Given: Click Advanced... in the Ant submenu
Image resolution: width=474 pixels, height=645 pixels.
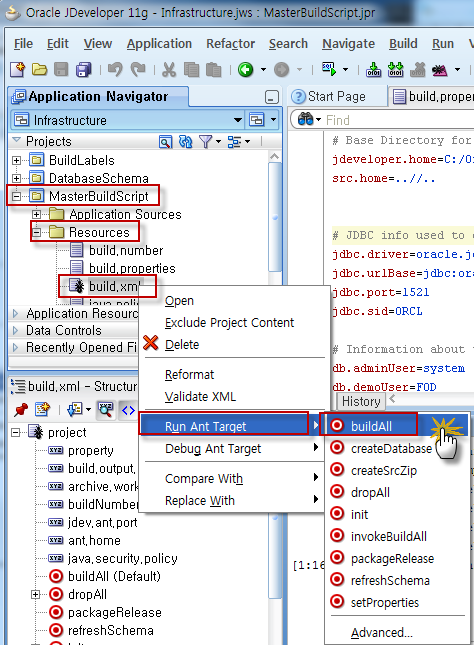Looking at the screenshot, I should click(x=381, y=633).
